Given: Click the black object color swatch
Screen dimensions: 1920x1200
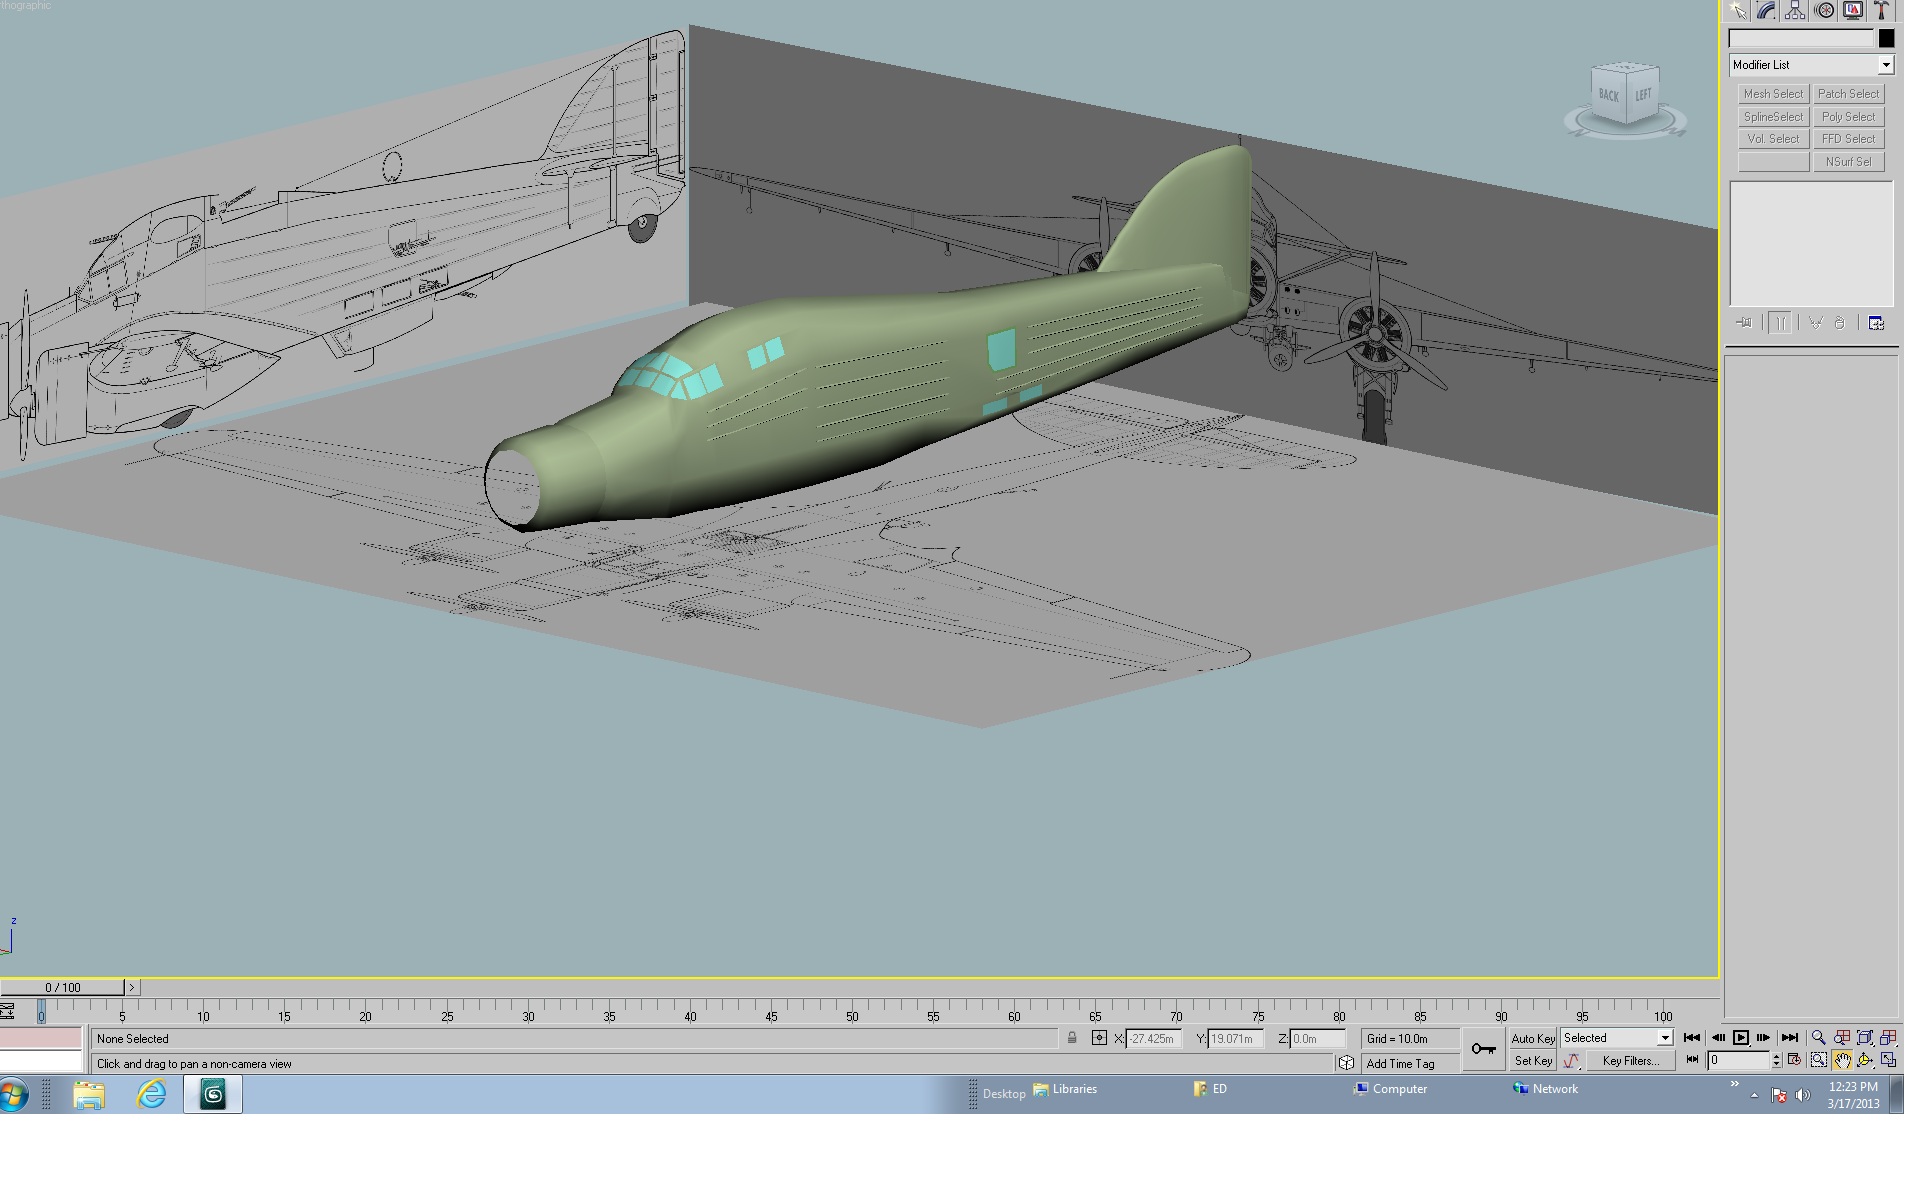Looking at the screenshot, I should tap(1886, 38).
